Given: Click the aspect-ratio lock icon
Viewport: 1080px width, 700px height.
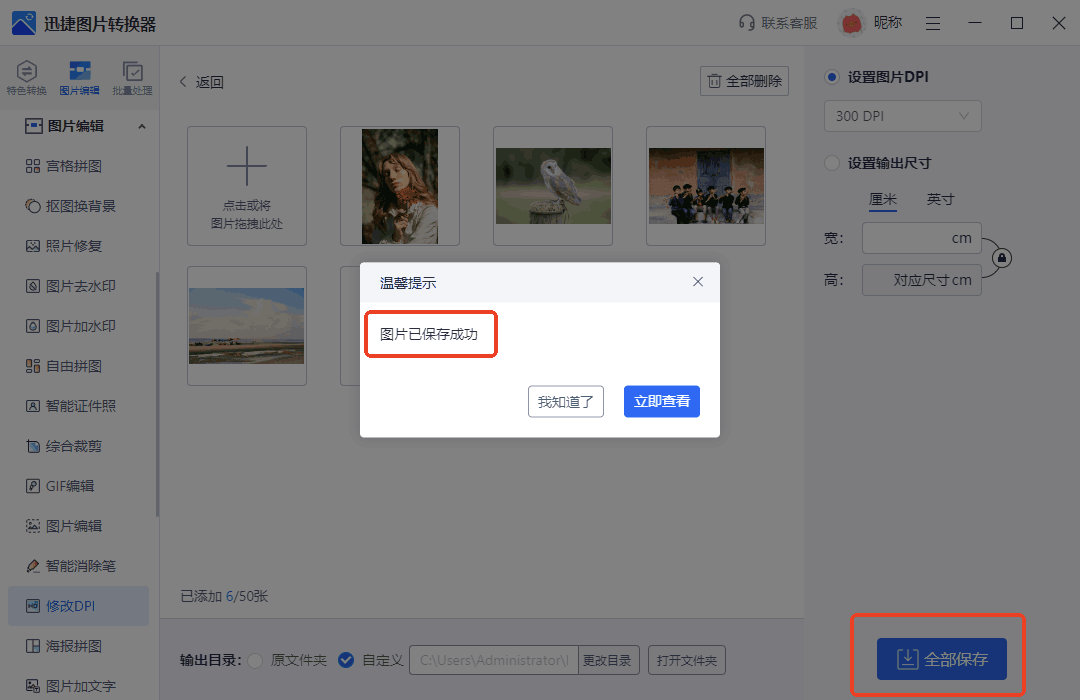Looking at the screenshot, I should (x=1000, y=258).
